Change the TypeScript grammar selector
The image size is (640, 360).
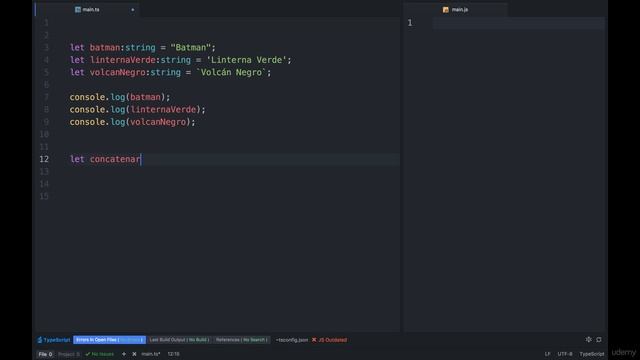point(592,354)
